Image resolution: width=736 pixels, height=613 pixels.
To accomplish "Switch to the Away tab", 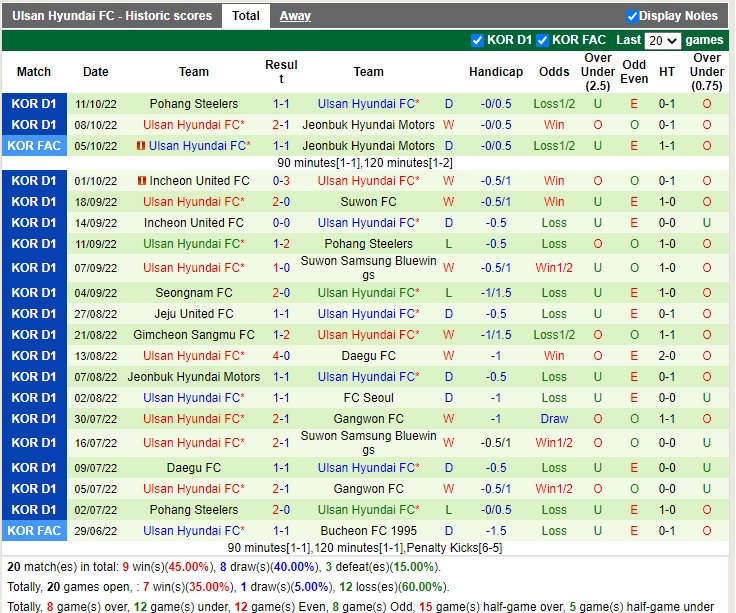I will (x=295, y=16).
